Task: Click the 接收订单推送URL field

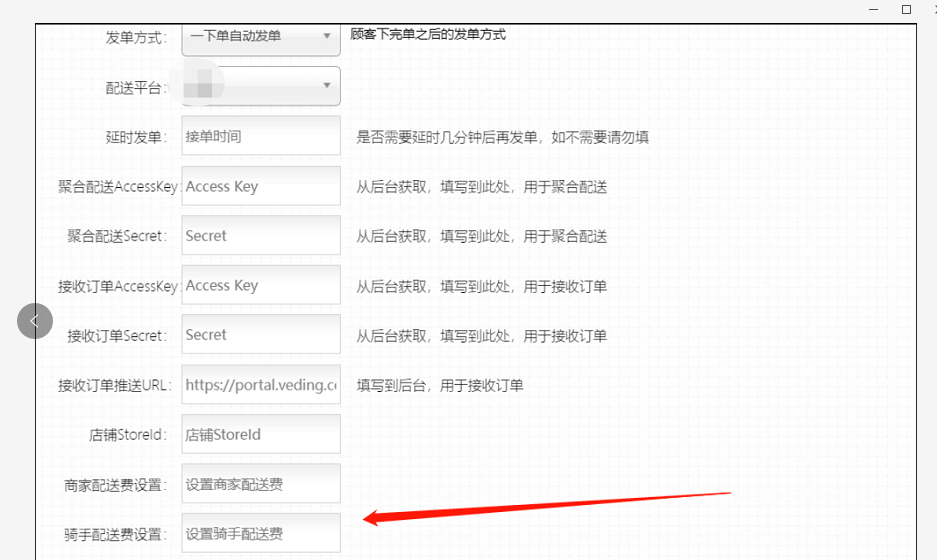Action: coord(260,385)
